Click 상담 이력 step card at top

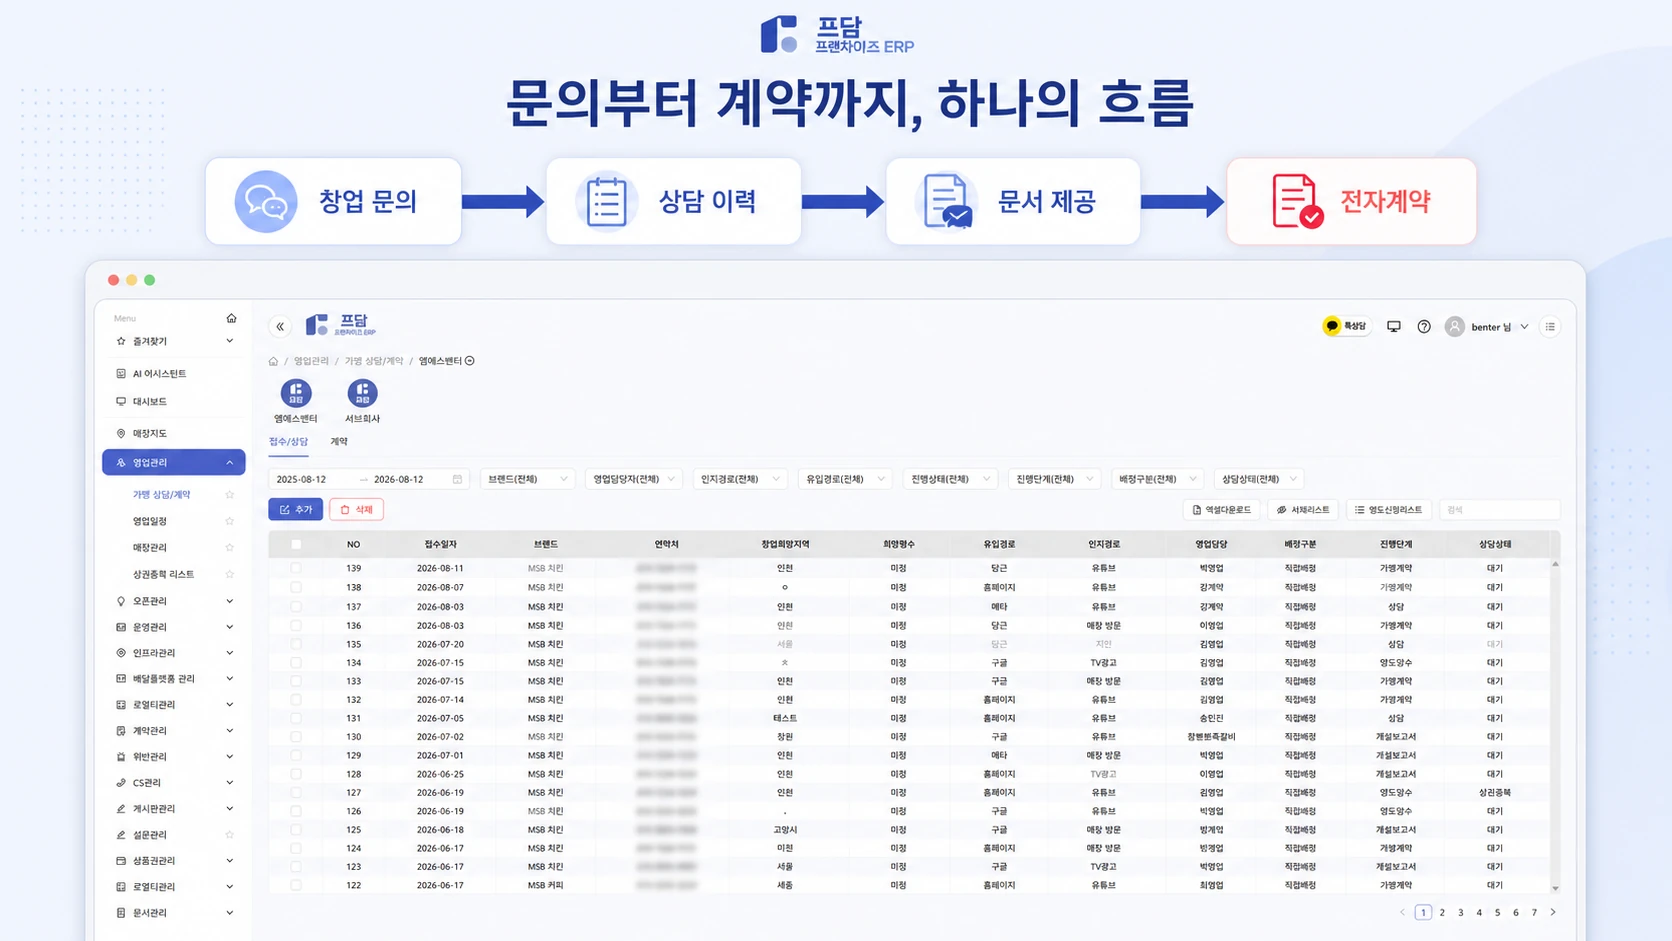[x=673, y=201]
